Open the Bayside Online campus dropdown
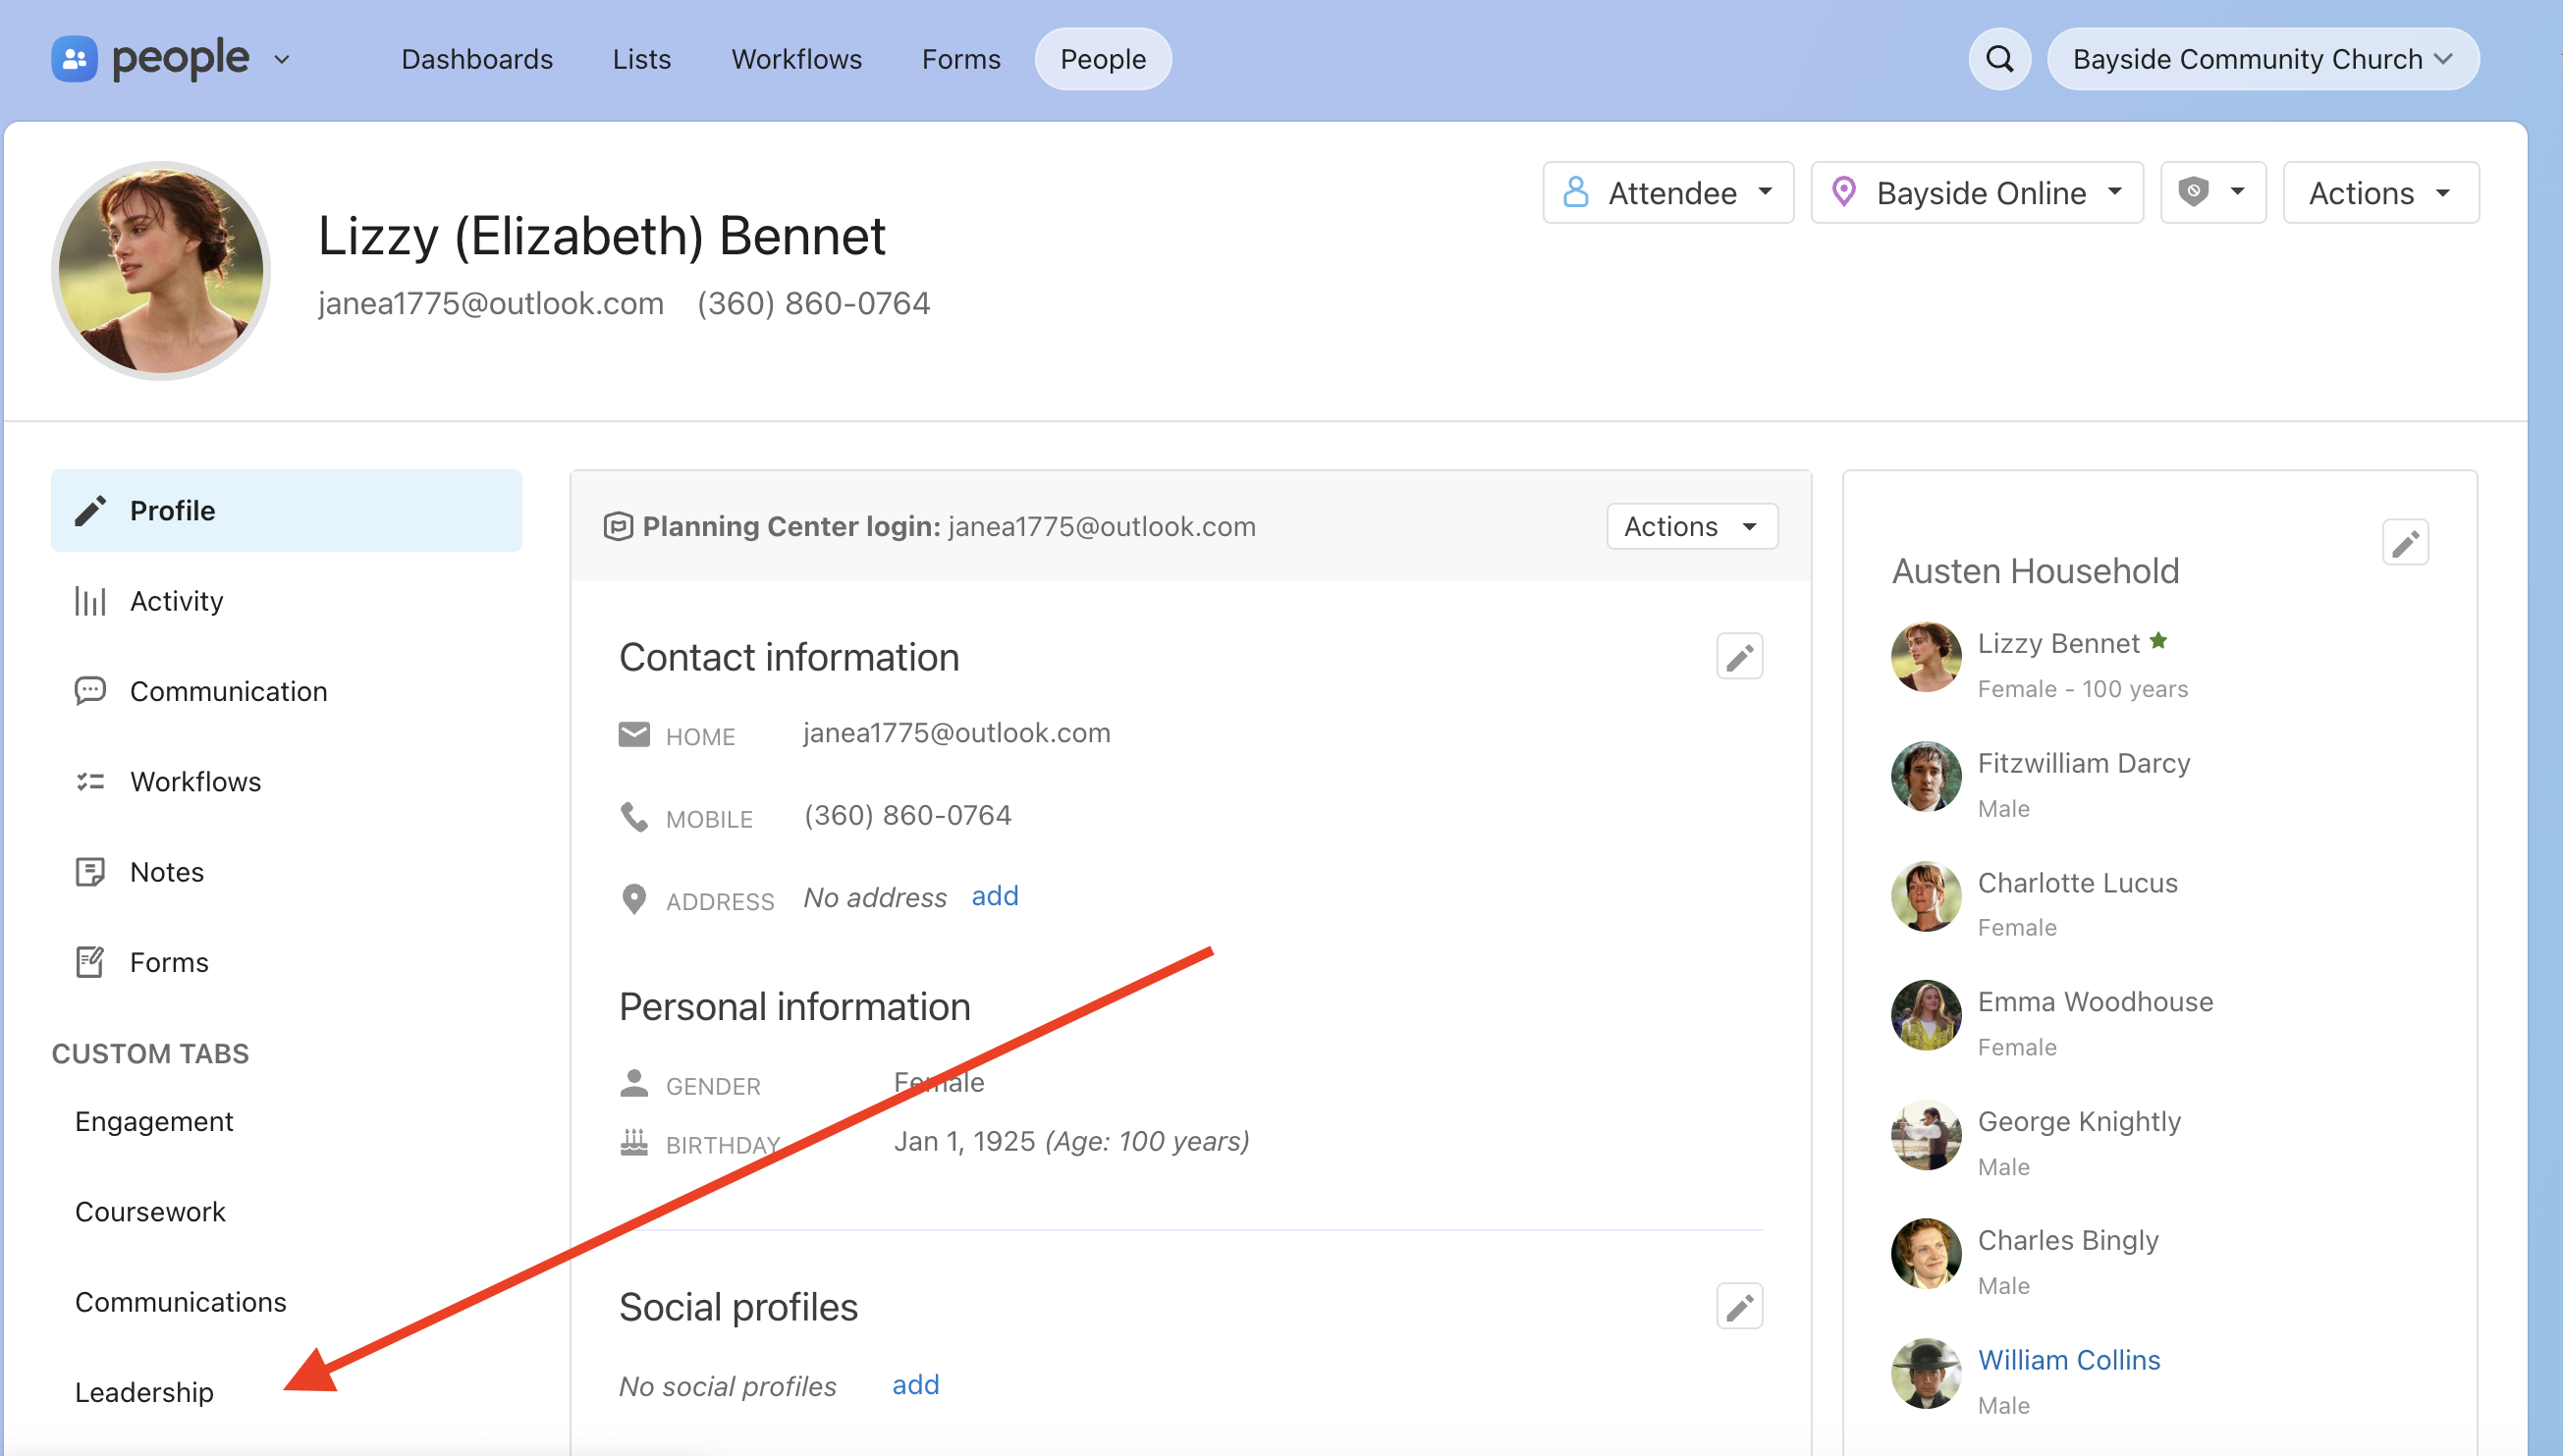 (x=1975, y=192)
